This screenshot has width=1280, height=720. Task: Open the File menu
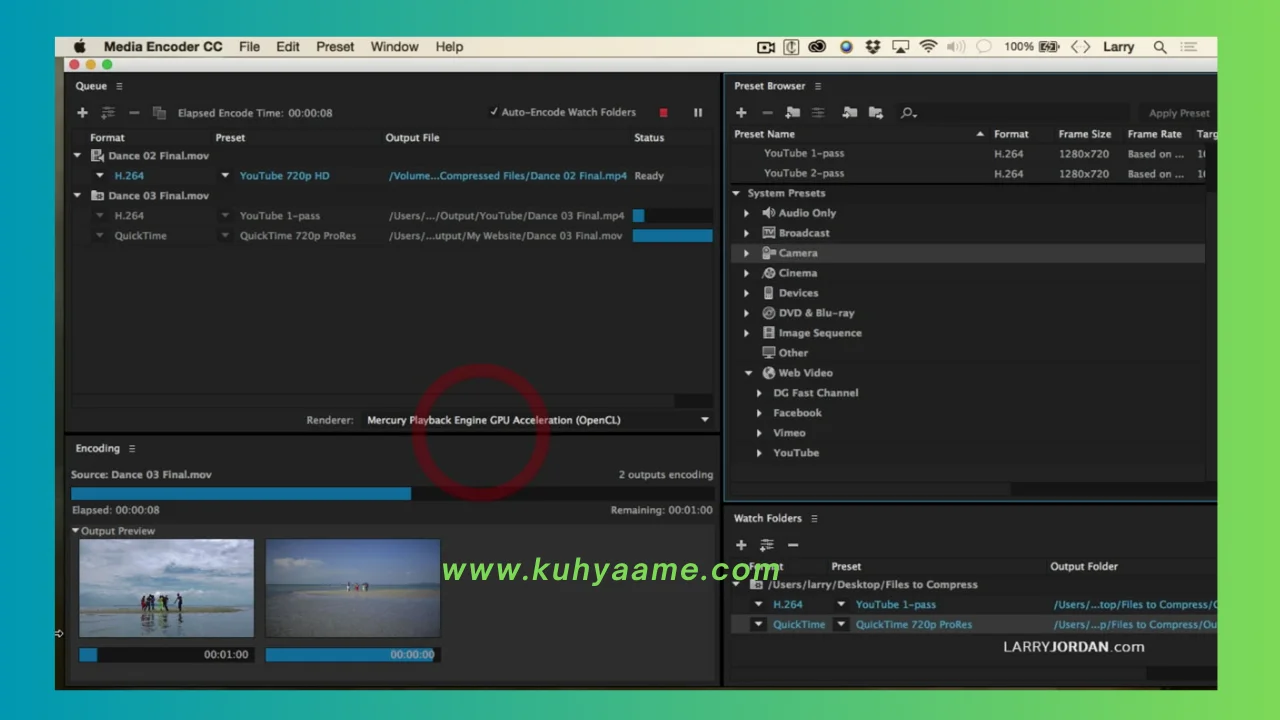click(x=249, y=47)
